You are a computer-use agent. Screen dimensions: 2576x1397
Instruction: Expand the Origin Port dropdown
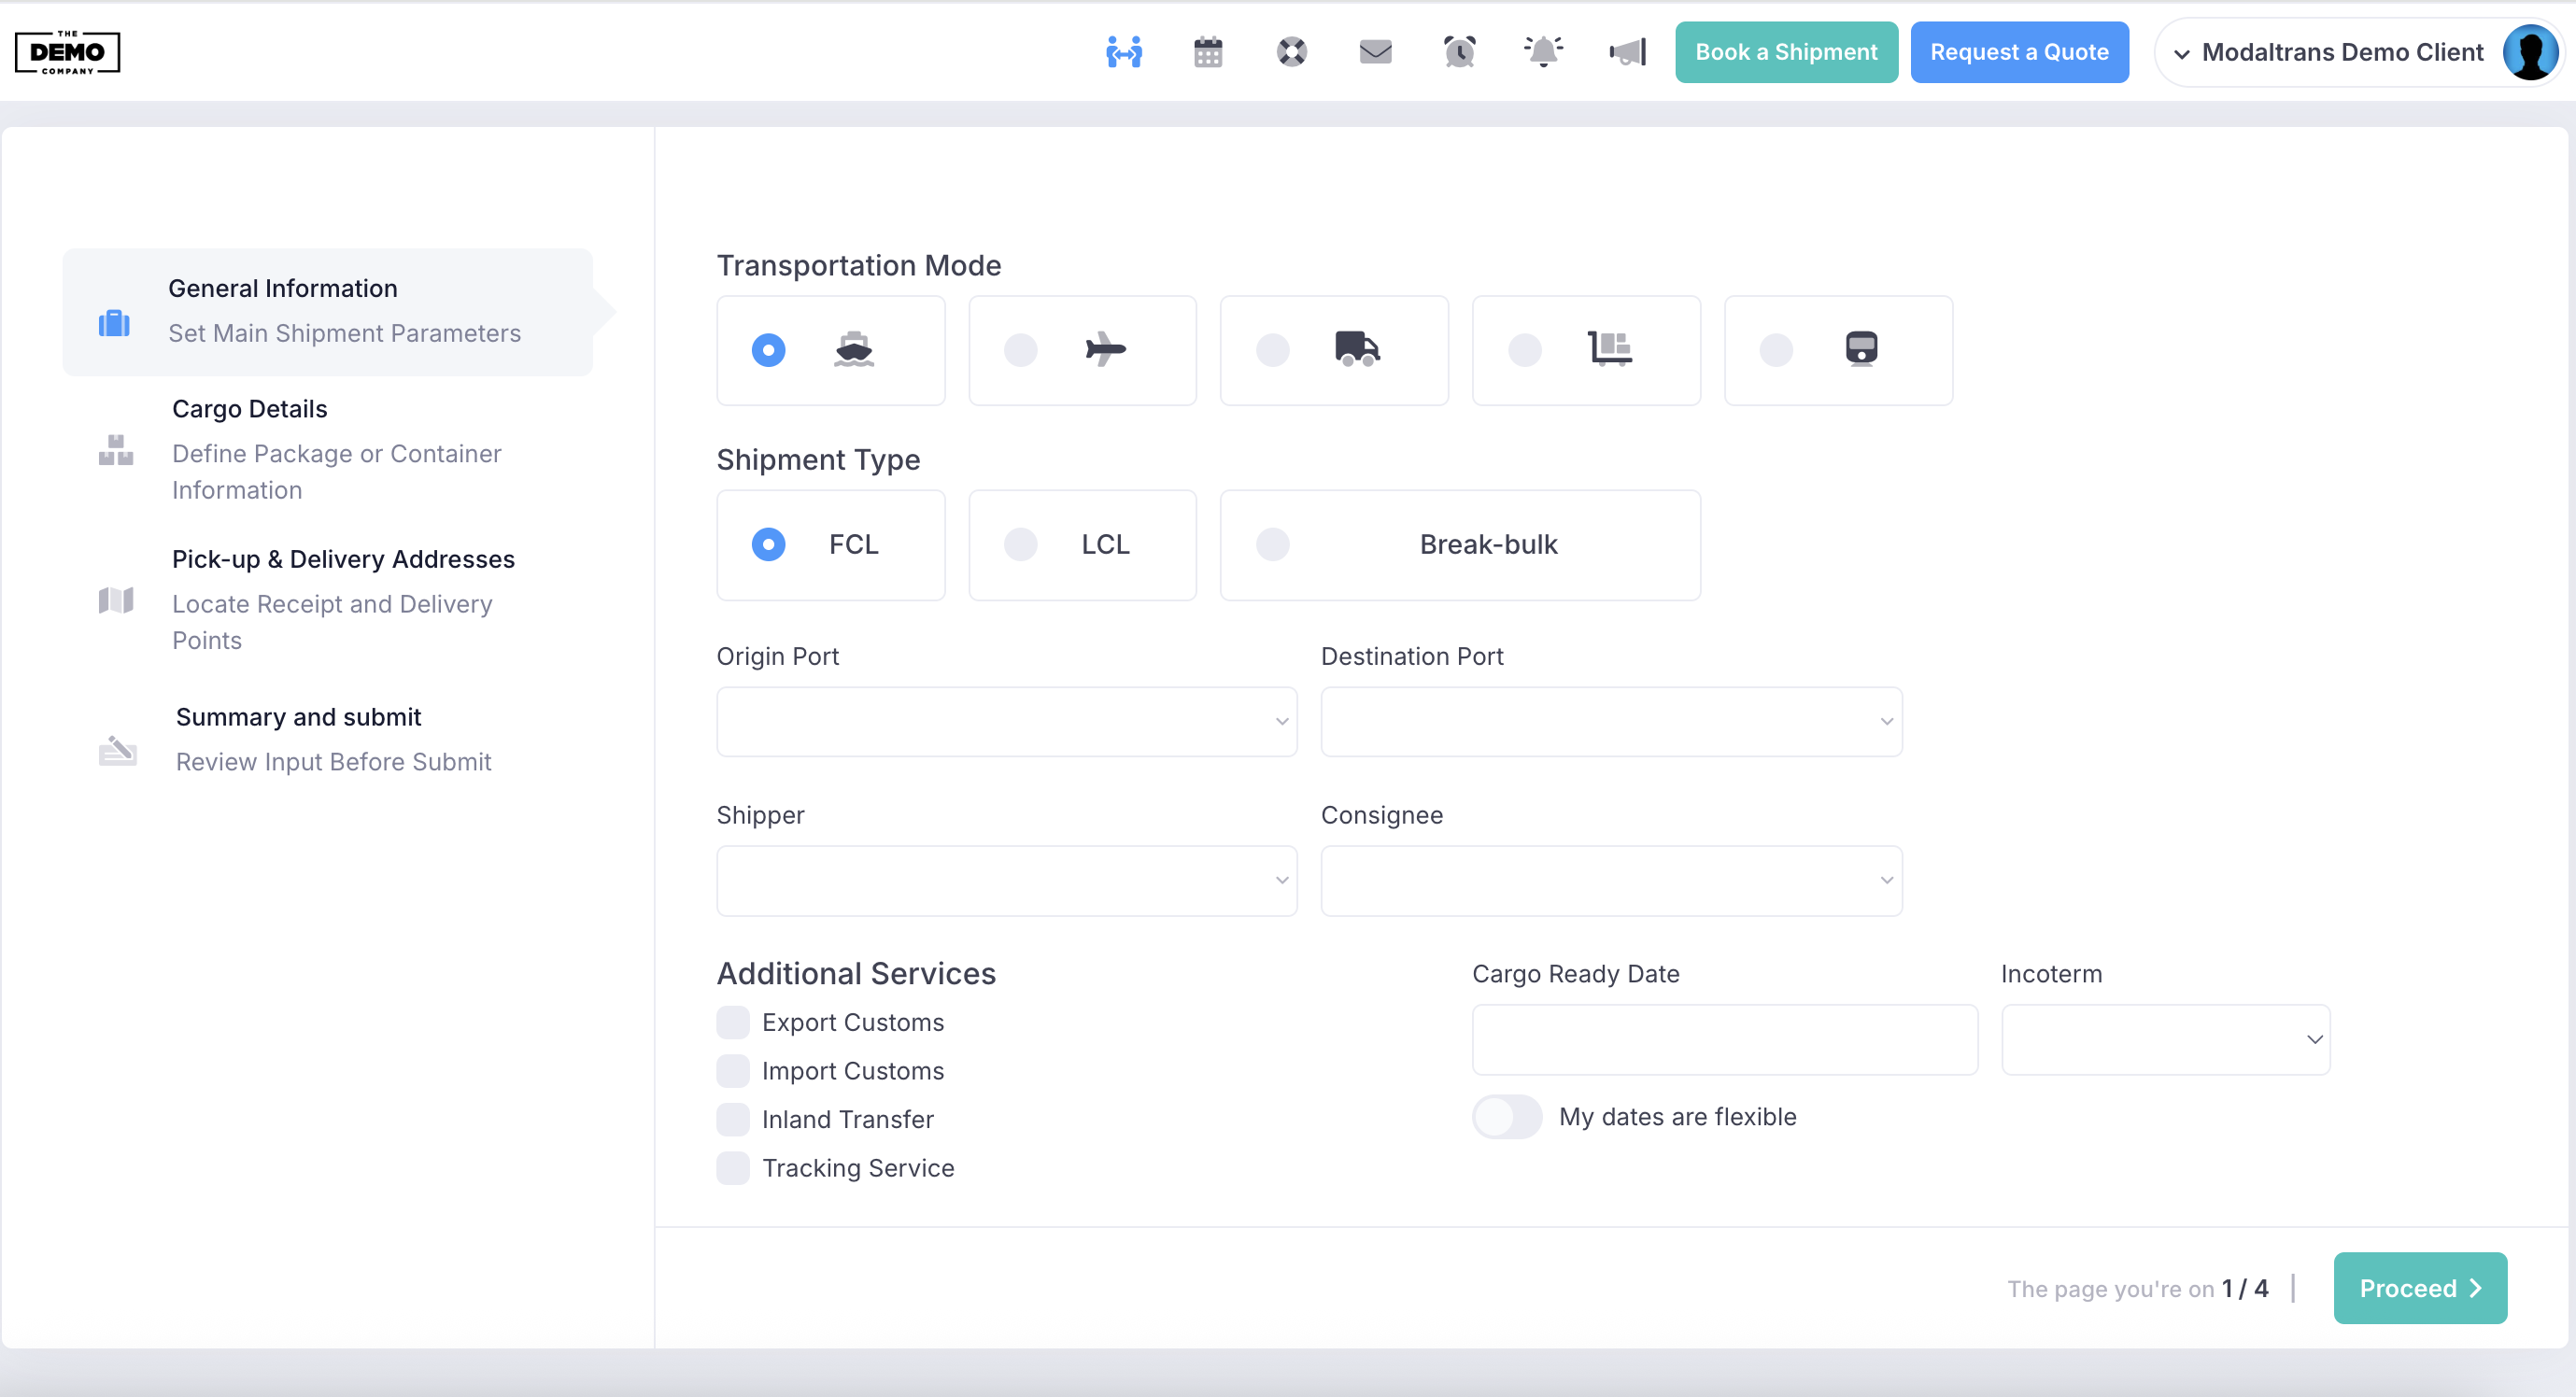[1006, 721]
